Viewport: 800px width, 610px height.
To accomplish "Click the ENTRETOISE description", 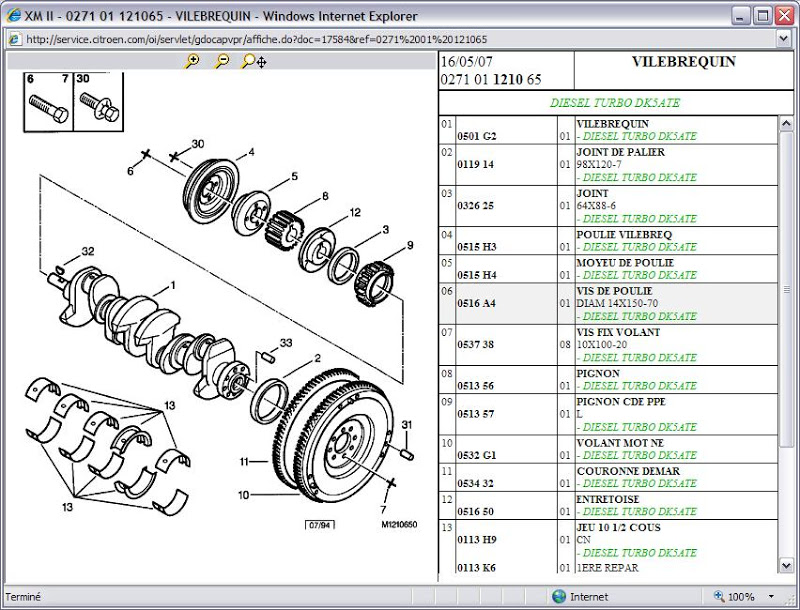I will coord(607,499).
